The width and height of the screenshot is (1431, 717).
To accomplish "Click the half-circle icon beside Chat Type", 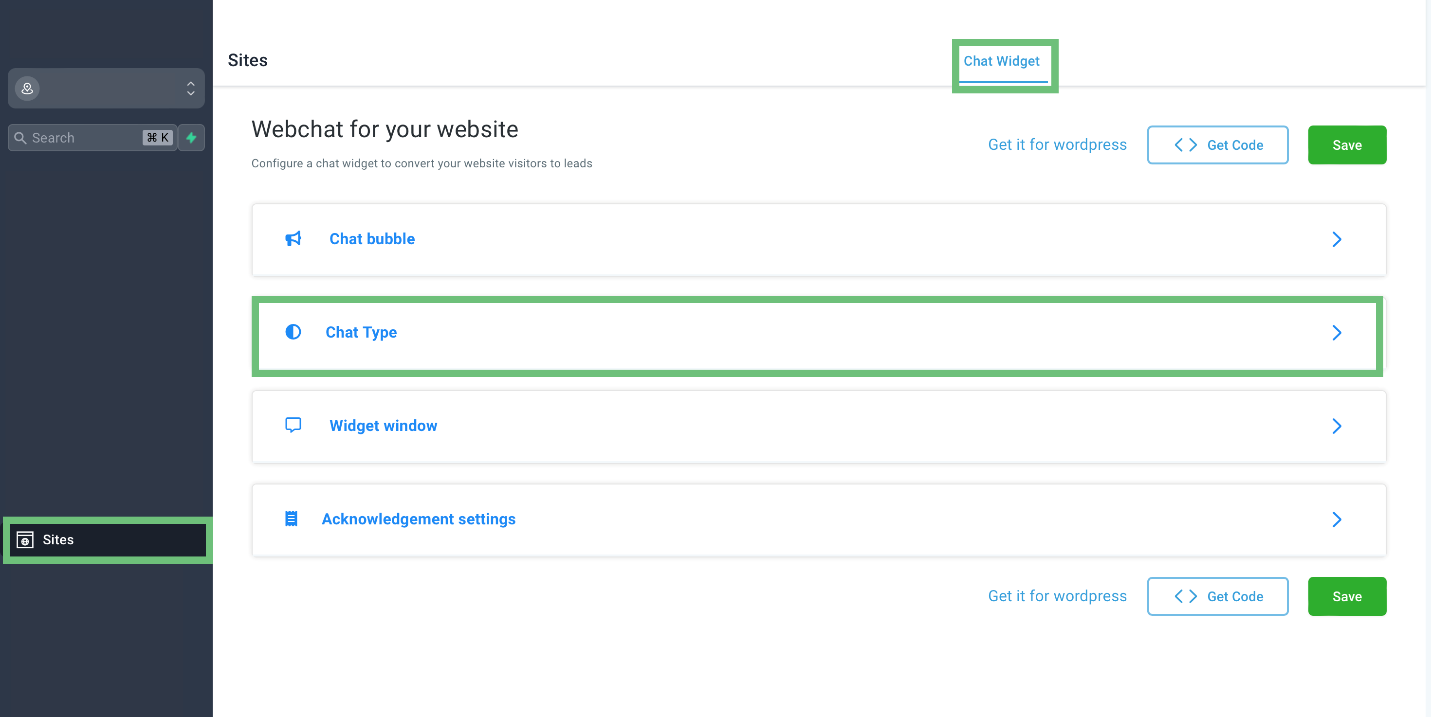I will click(x=293, y=332).
